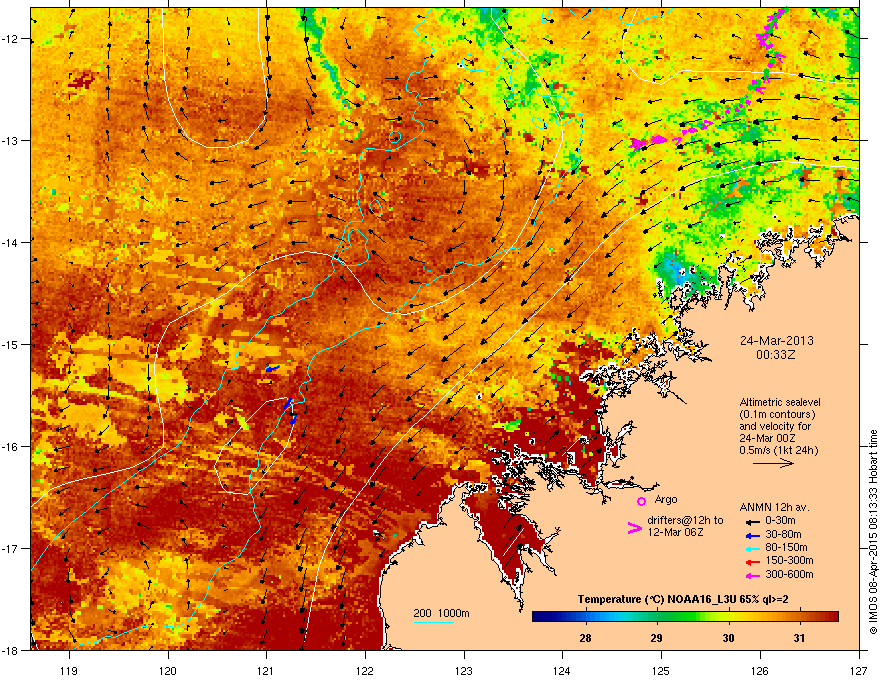The image size is (880, 680).
Task: Click the longitude axis label 126
Action: 760,671
